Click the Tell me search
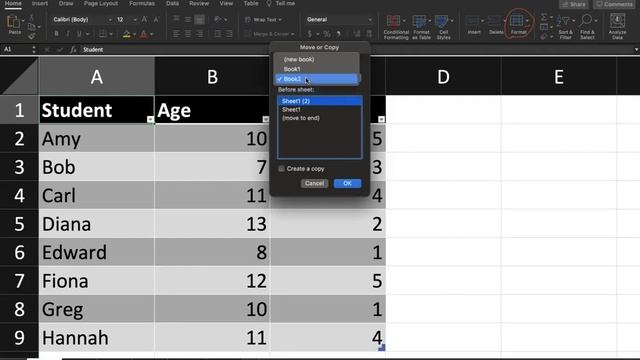Screen dimensions: 640x360 (x=281, y=3)
